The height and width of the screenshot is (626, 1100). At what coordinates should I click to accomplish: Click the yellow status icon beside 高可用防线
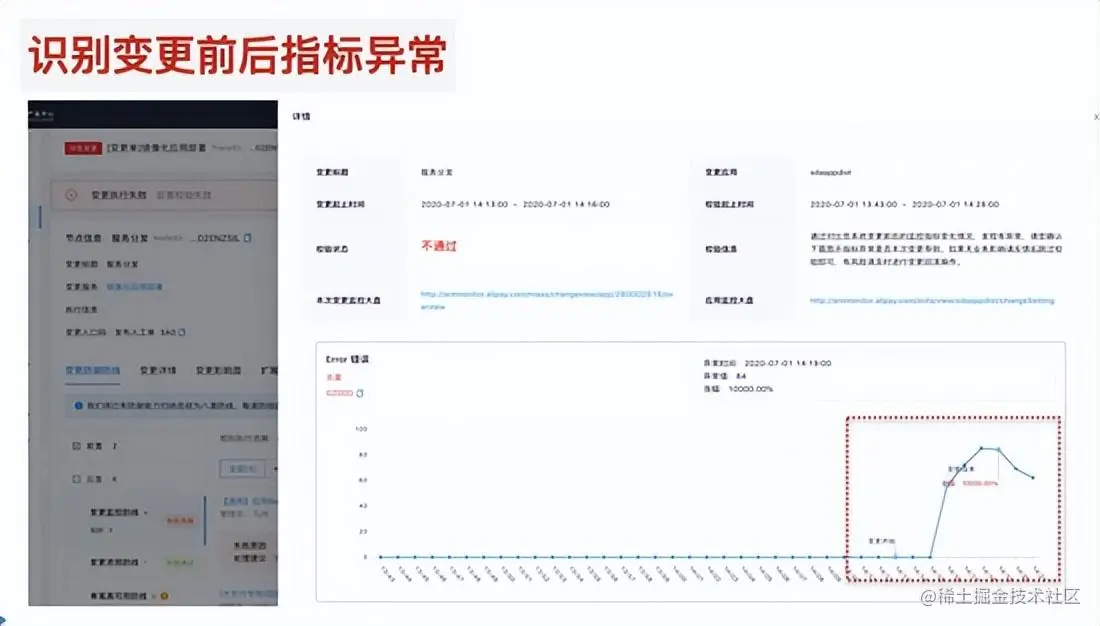point(163,596)
